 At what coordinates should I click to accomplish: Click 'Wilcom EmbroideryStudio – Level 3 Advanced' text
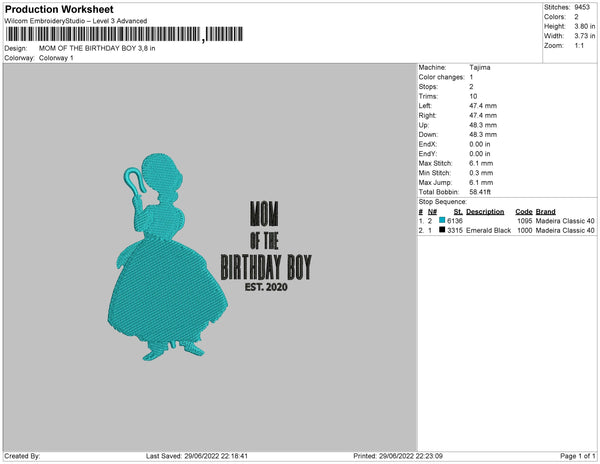[76, 21]
